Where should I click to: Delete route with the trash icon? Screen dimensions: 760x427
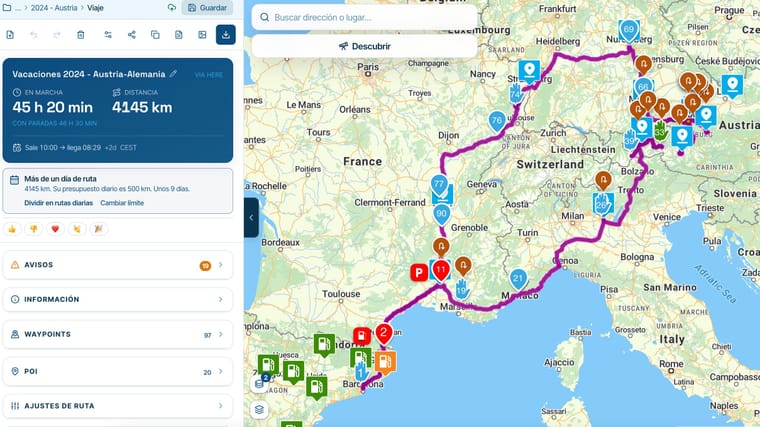[x=80, y=34]
